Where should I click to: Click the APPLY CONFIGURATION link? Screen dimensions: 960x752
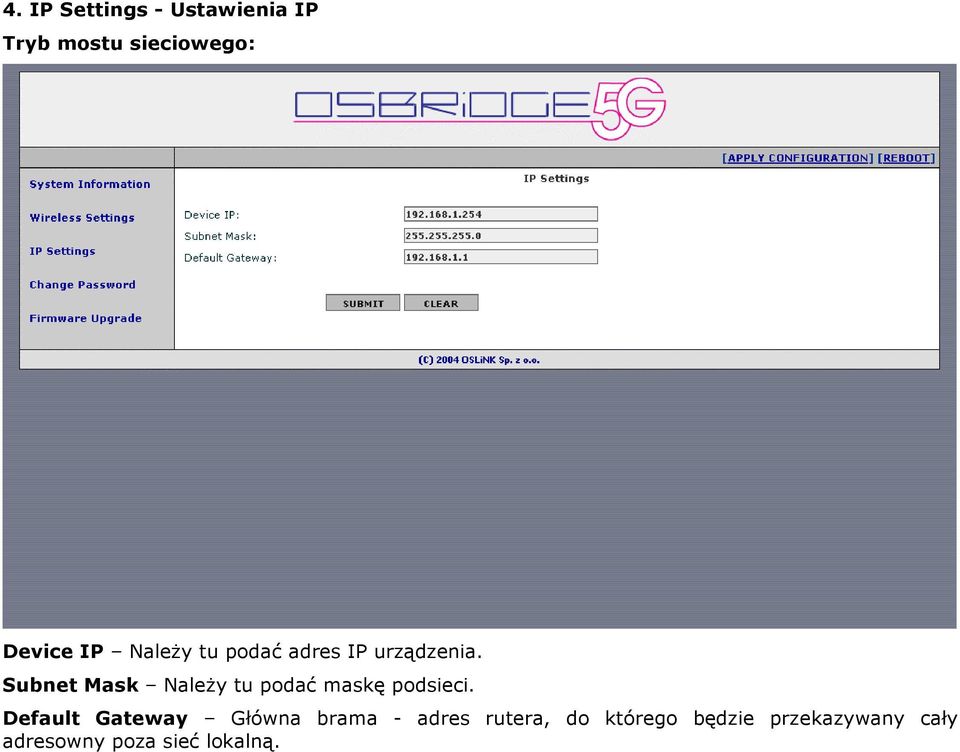pyautogui.click(x=798, y=158)
